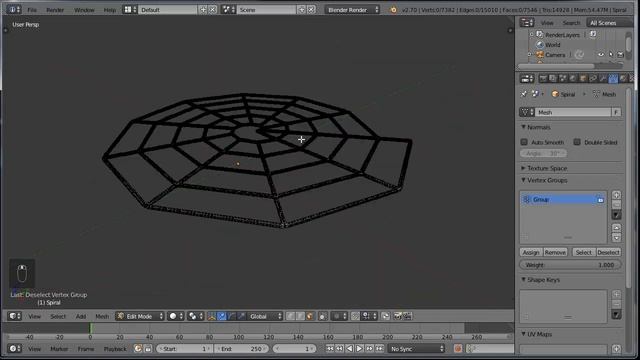The height and width of the screenshot is (360, 640).
Task: Enable the Auto Smooth checkbox
Action: (524, 142)
